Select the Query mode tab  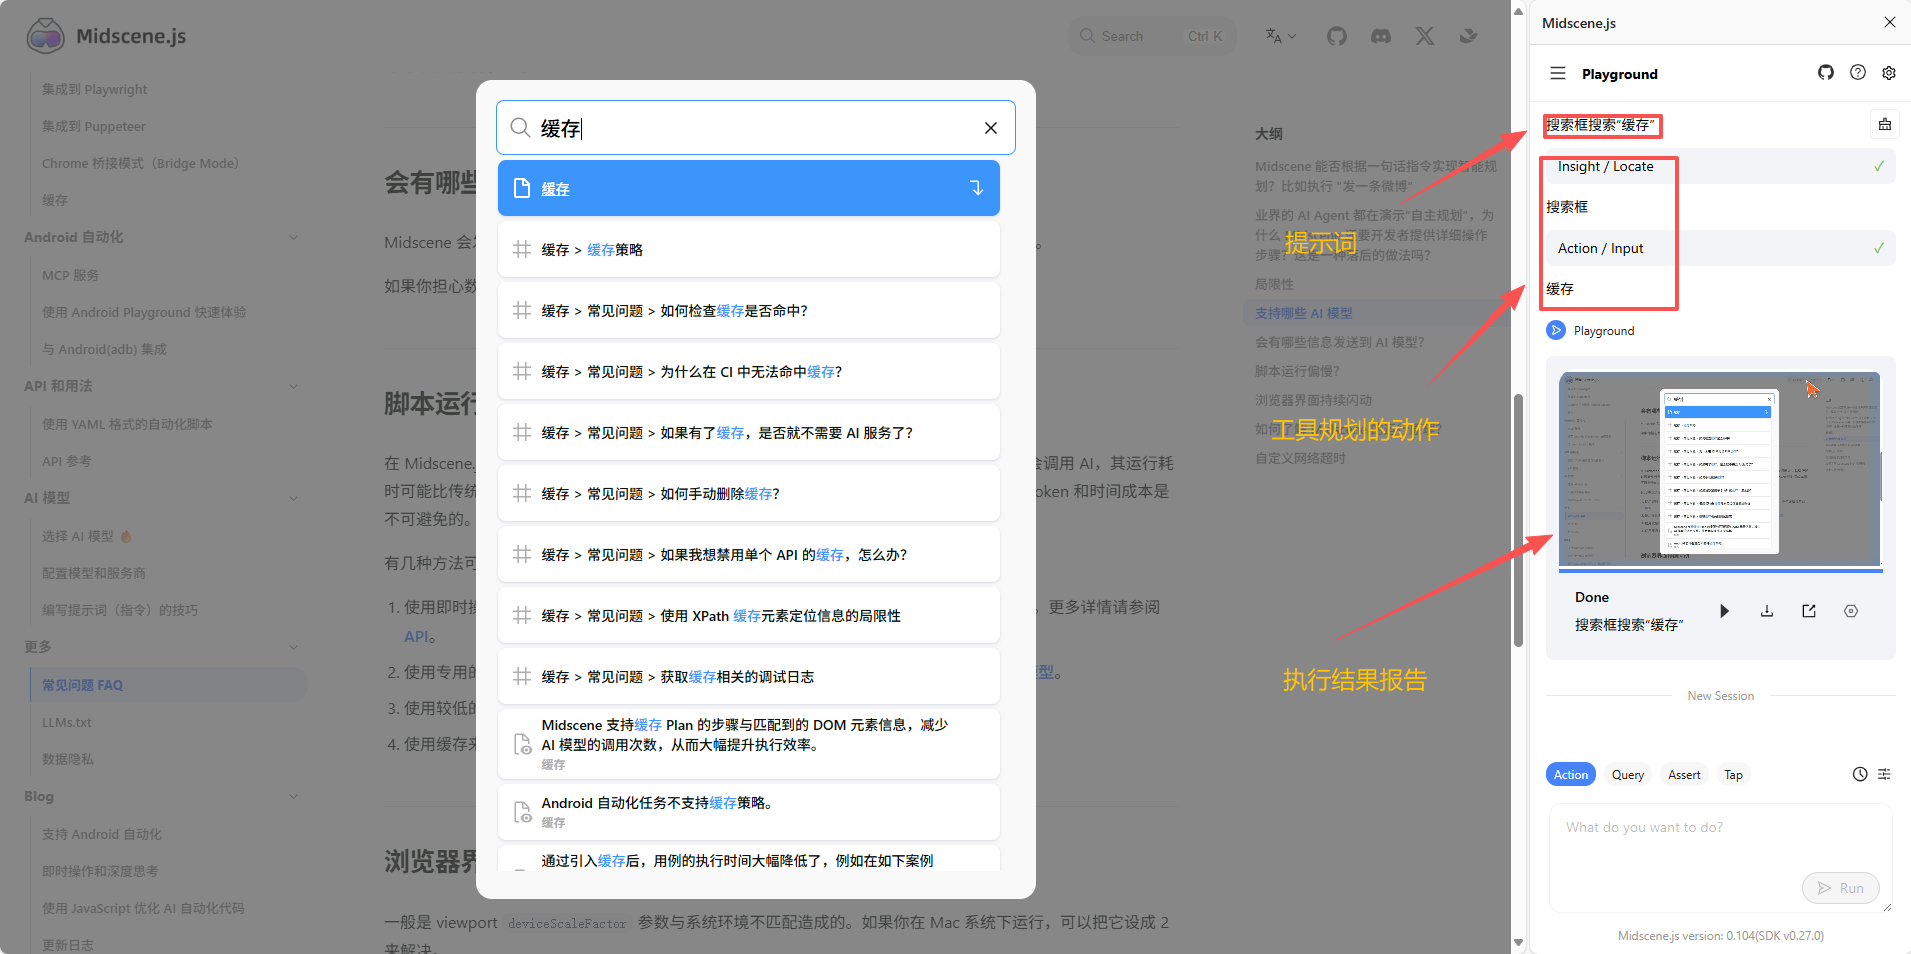click(x=1628, y=775)
